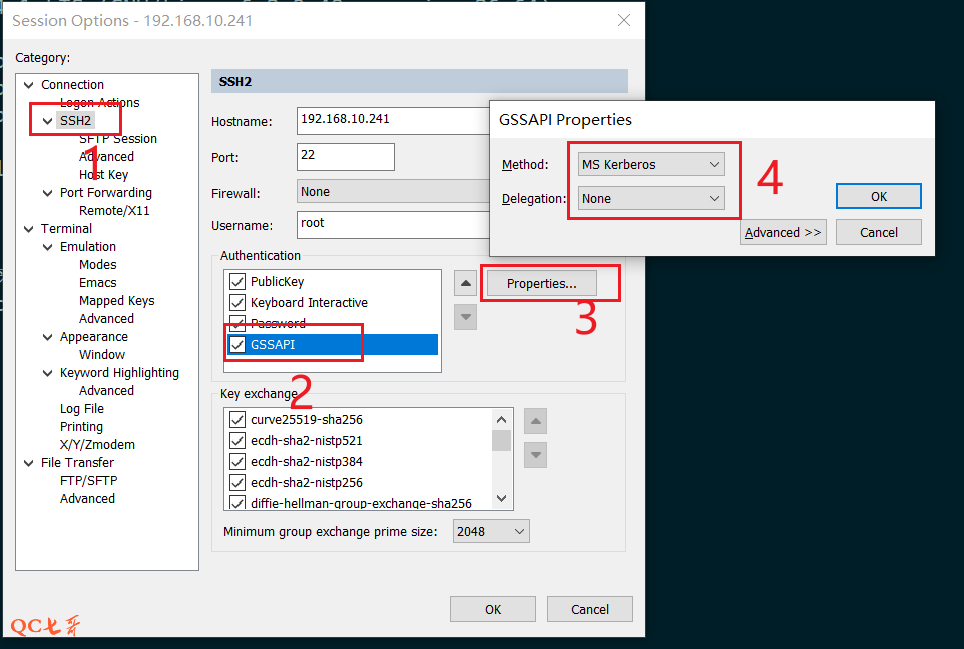The width and height of the screenshot is (964, 649).
Task: Click the Properties... button
Action: tap(541, 284)
